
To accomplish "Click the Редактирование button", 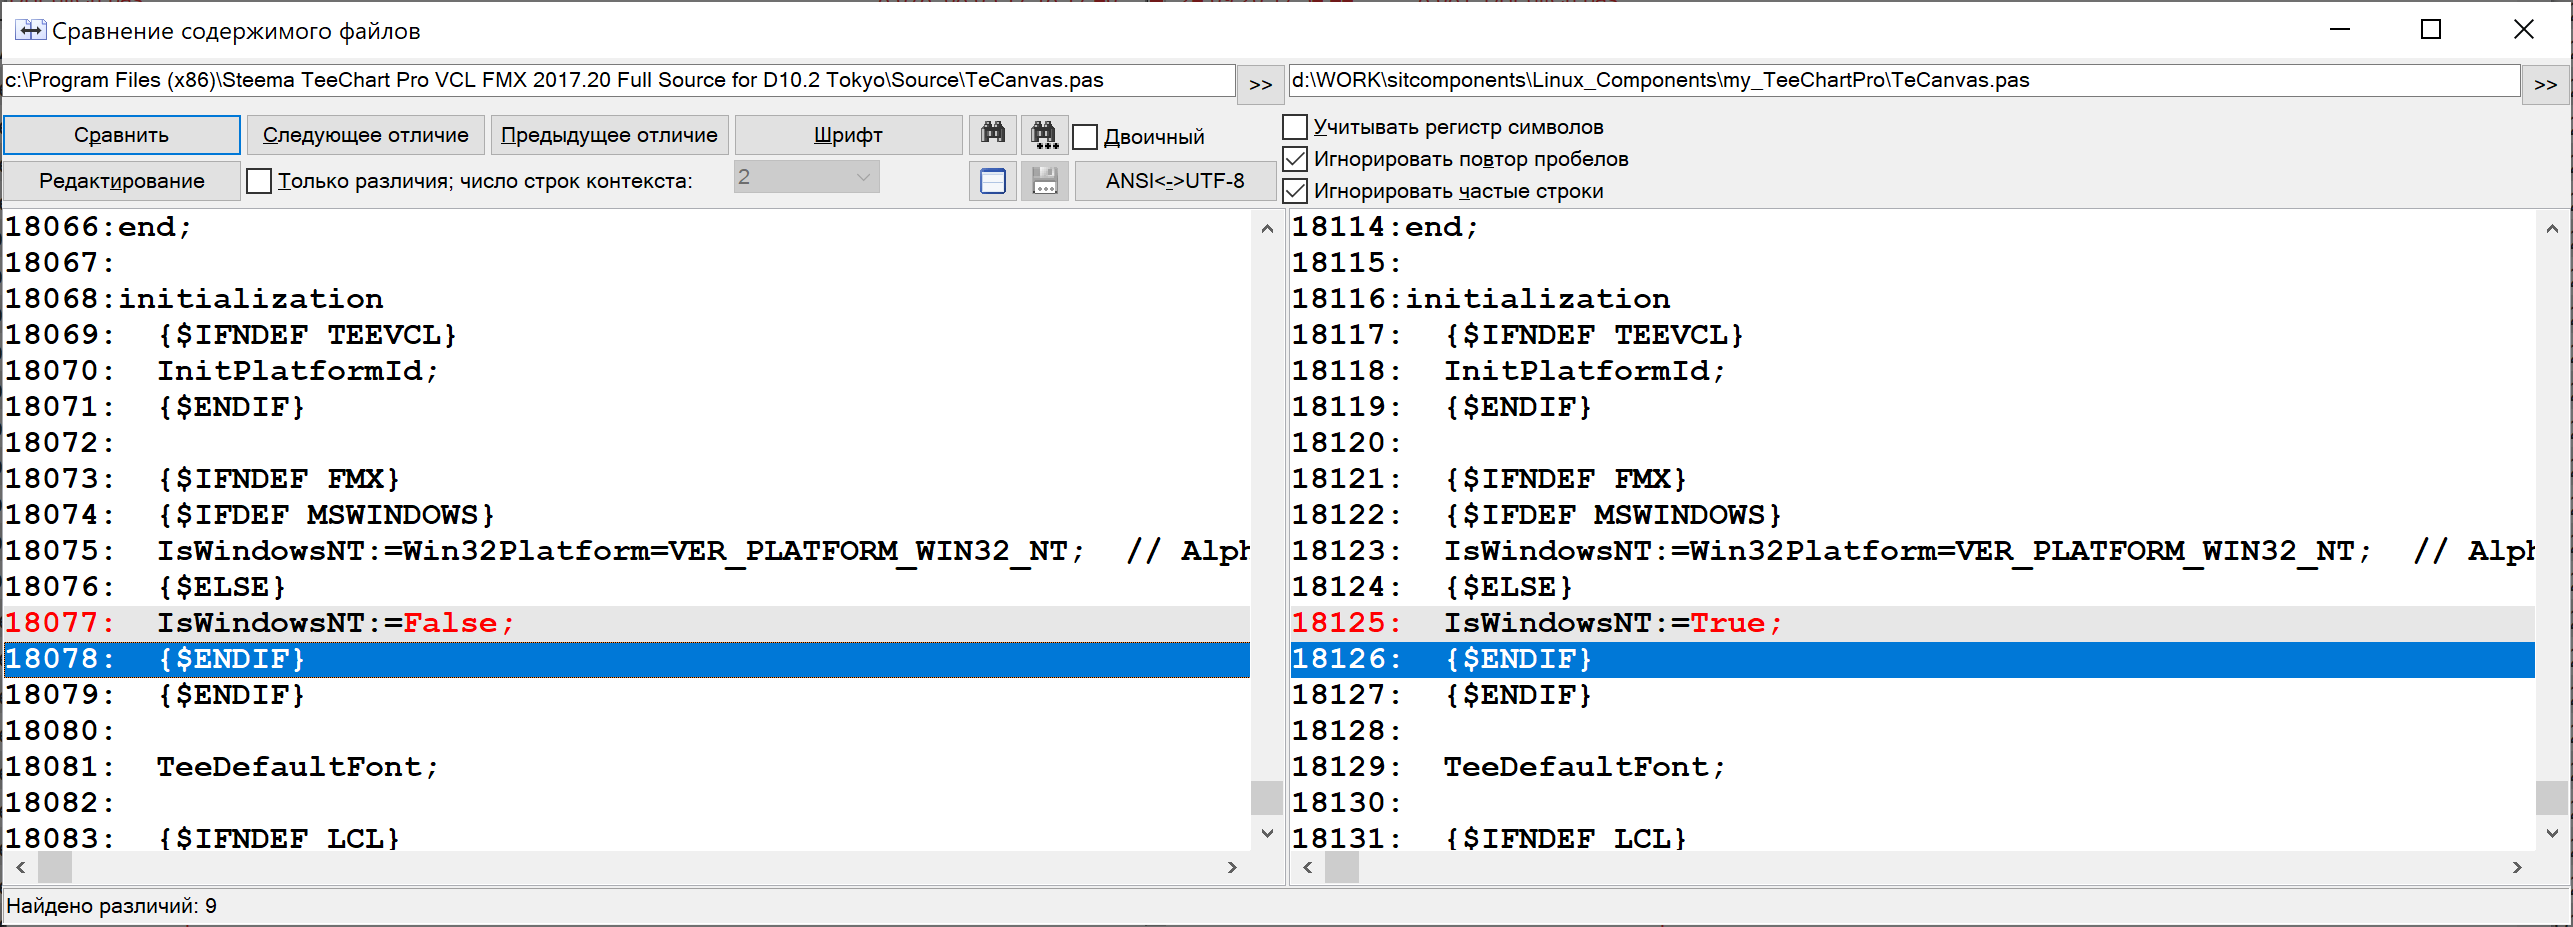I will coord(122,181).
